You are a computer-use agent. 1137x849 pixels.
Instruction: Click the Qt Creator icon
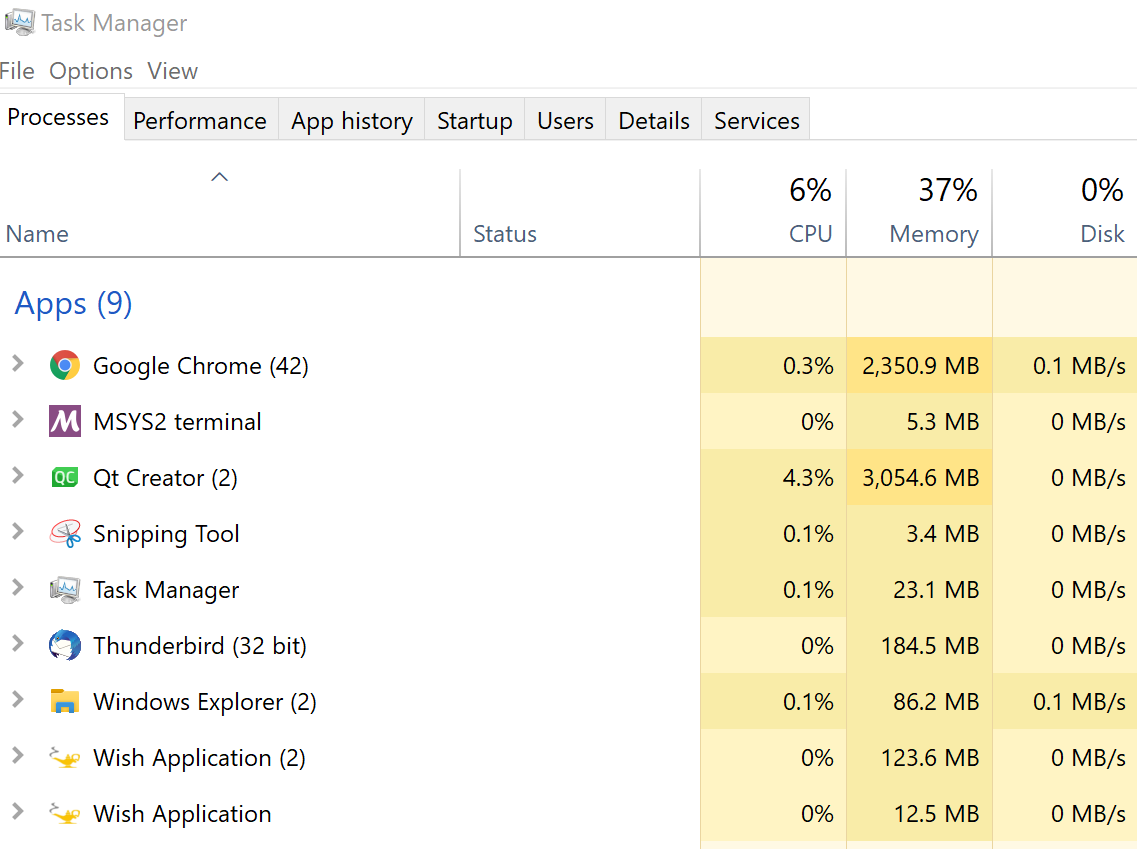coord(65,477)
